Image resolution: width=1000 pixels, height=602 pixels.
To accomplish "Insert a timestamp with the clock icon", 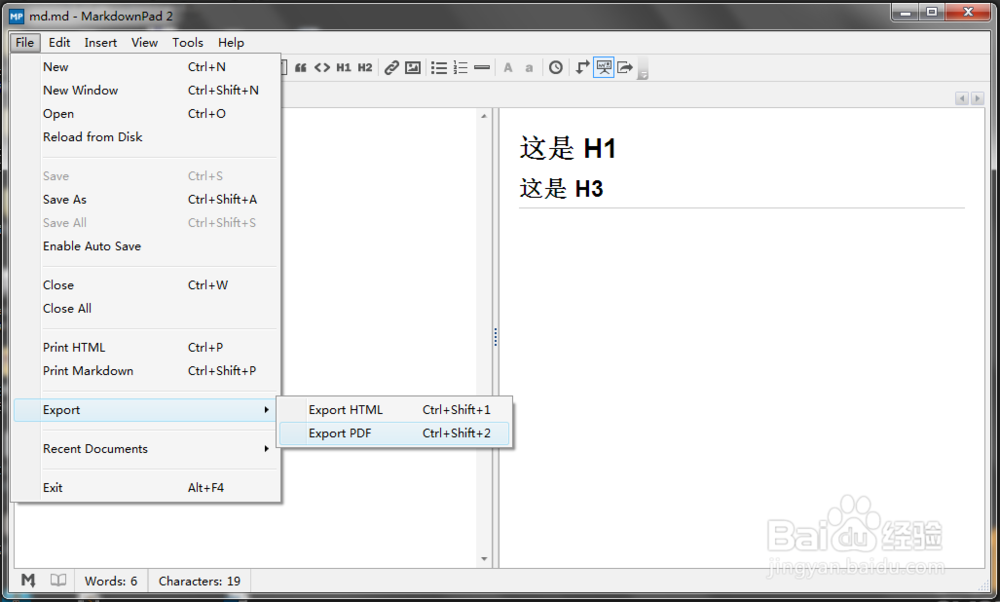I will [555, 68].
